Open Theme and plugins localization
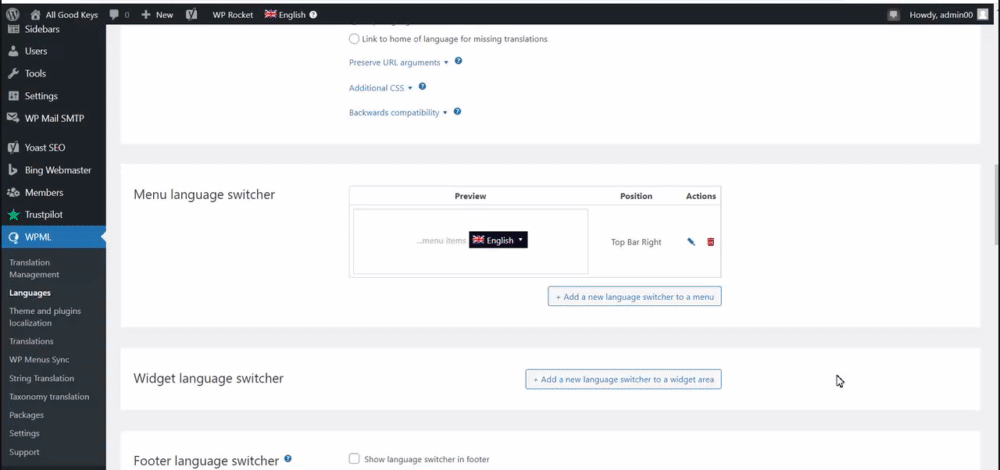The width and height of the screenshot is (1000, 470). click(x=45, y=317)
